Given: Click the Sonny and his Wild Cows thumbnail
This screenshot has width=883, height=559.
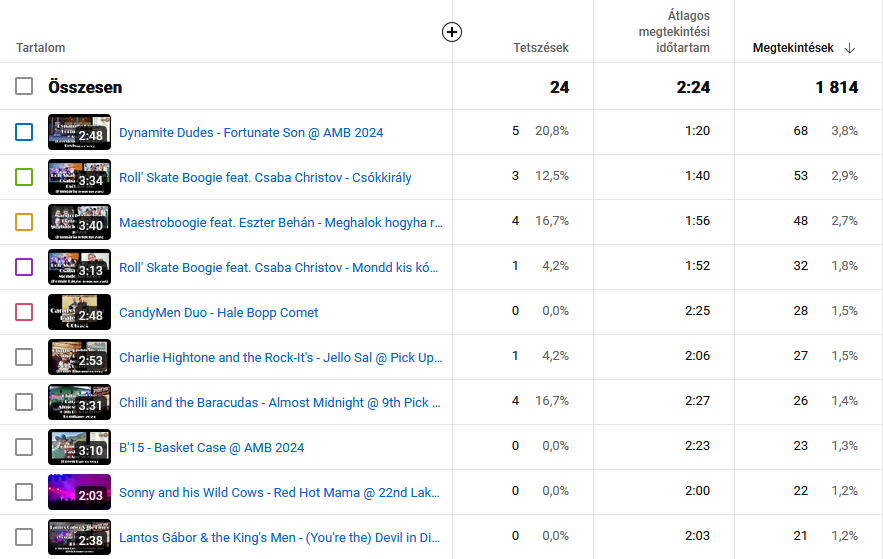Looking at the screenshot, I should tap(79, 492).
